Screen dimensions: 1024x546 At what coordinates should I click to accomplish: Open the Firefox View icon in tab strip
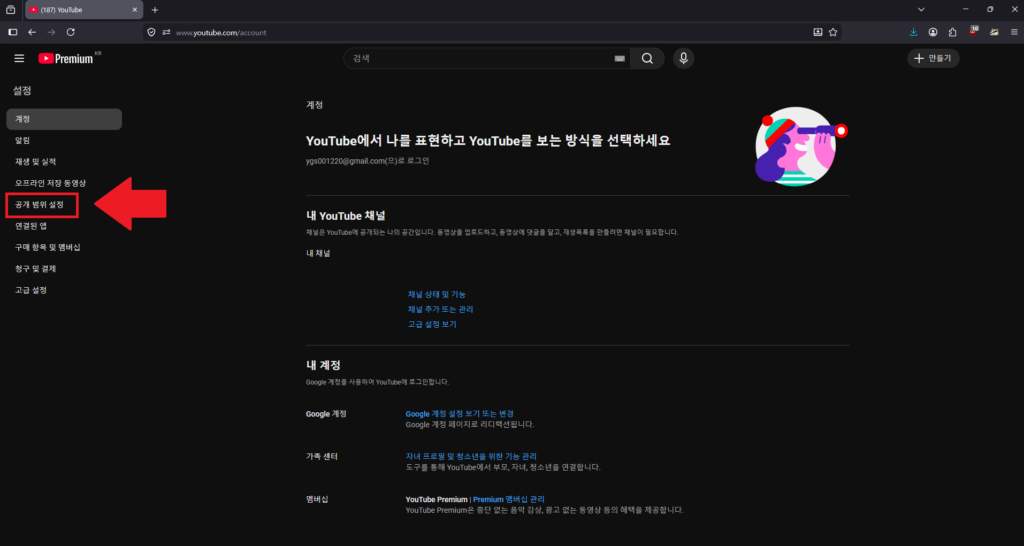[x=10, y=10]
